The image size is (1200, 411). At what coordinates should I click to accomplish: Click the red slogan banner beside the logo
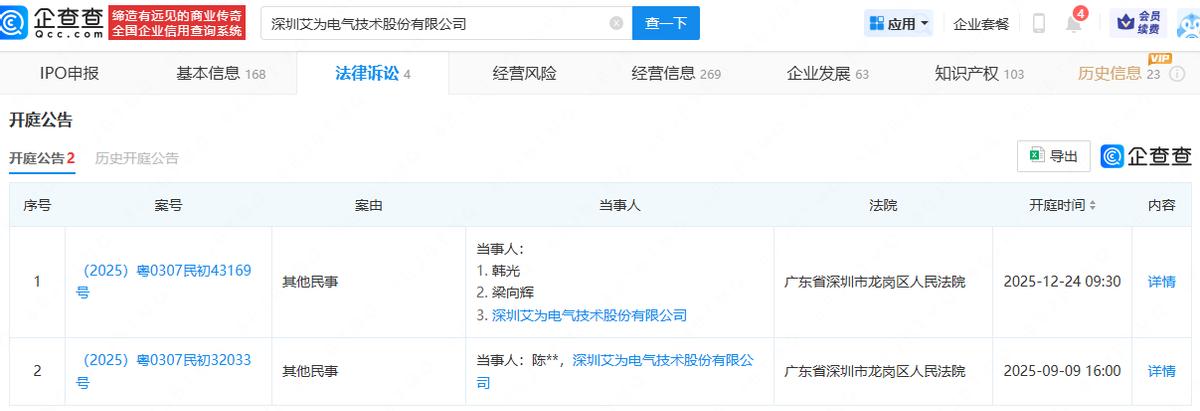click(176, 22)
